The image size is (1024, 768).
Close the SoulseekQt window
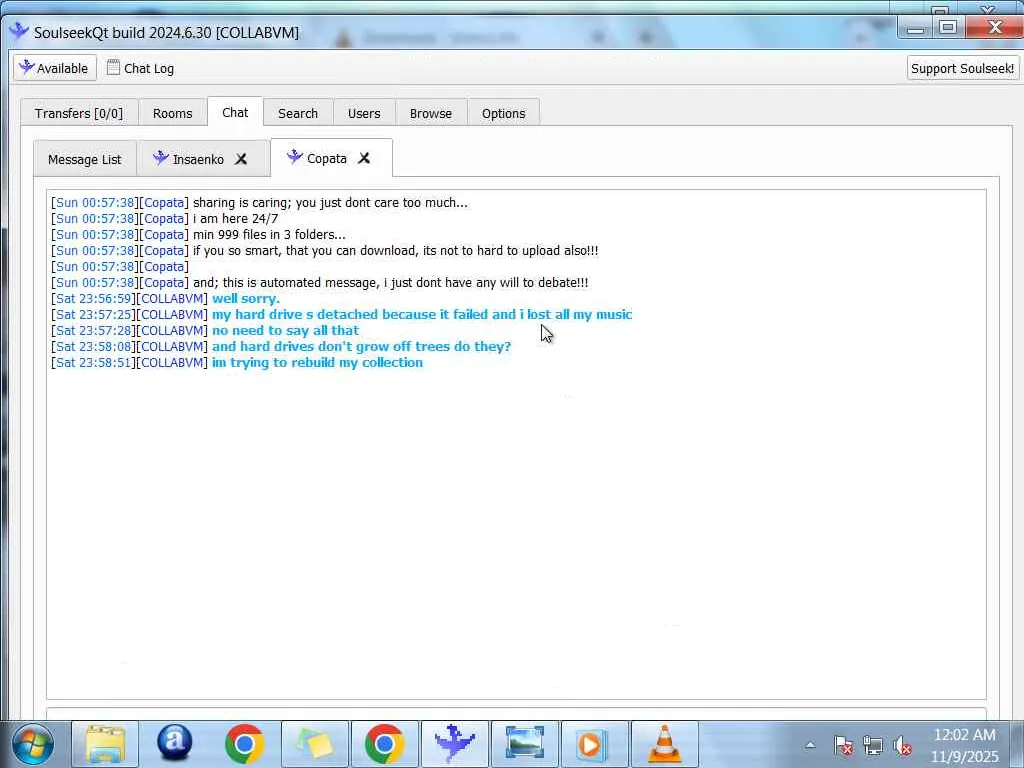[x=995, y=27]
